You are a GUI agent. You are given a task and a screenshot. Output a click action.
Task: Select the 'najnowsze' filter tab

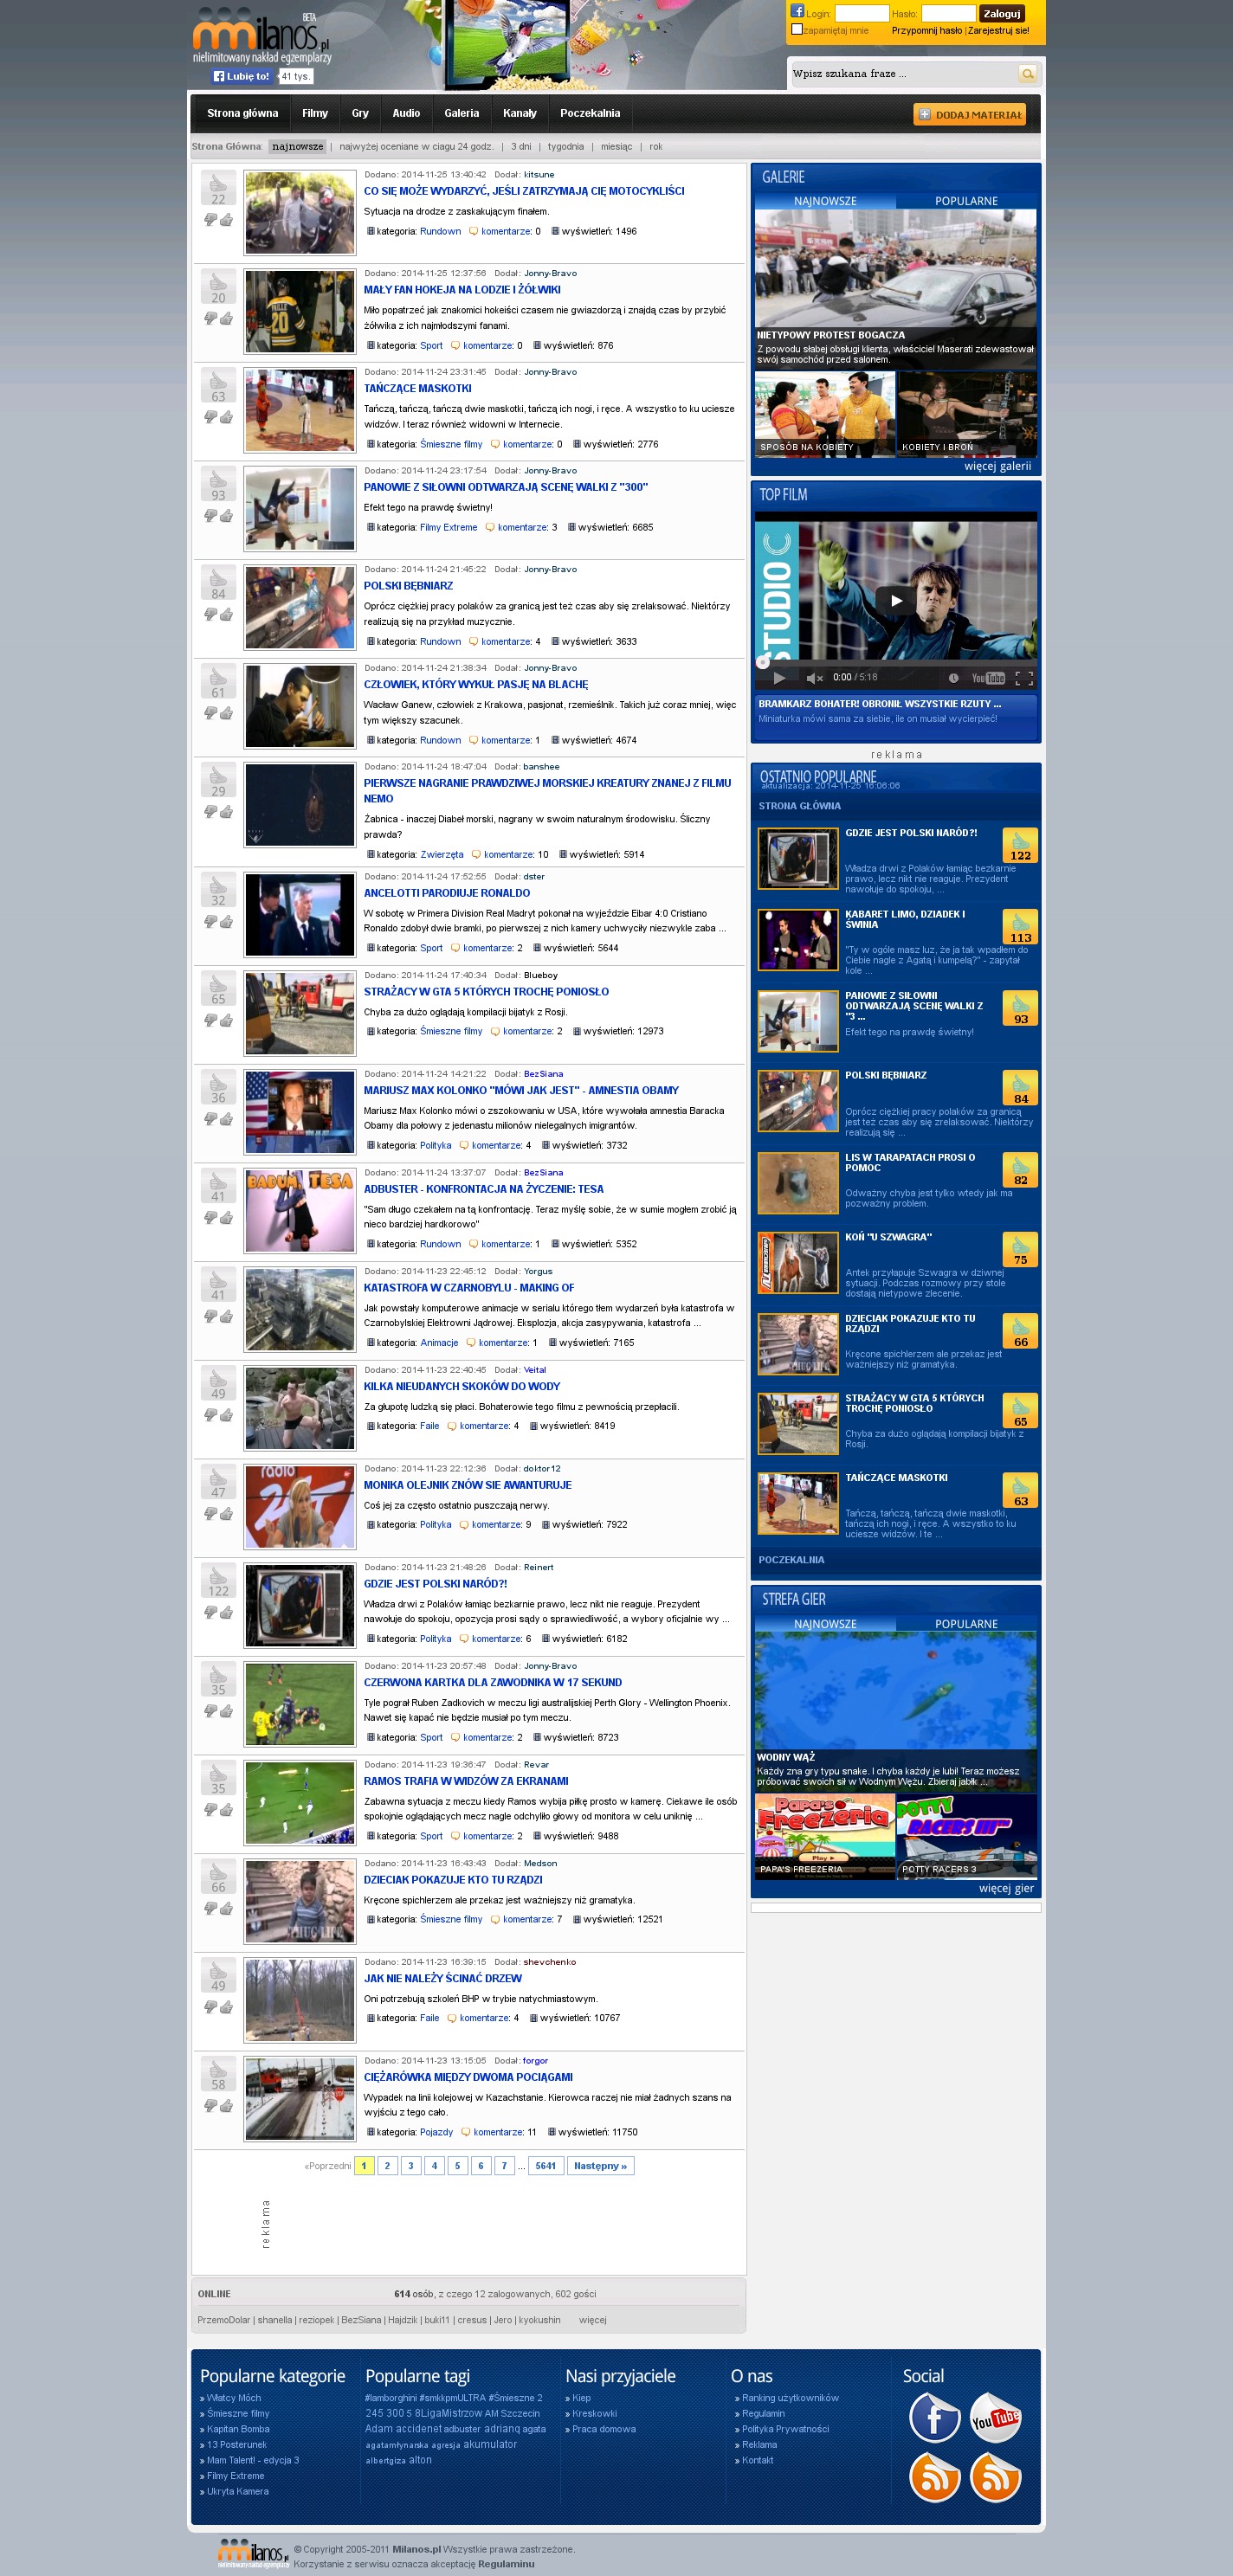[x=298, y=147]
